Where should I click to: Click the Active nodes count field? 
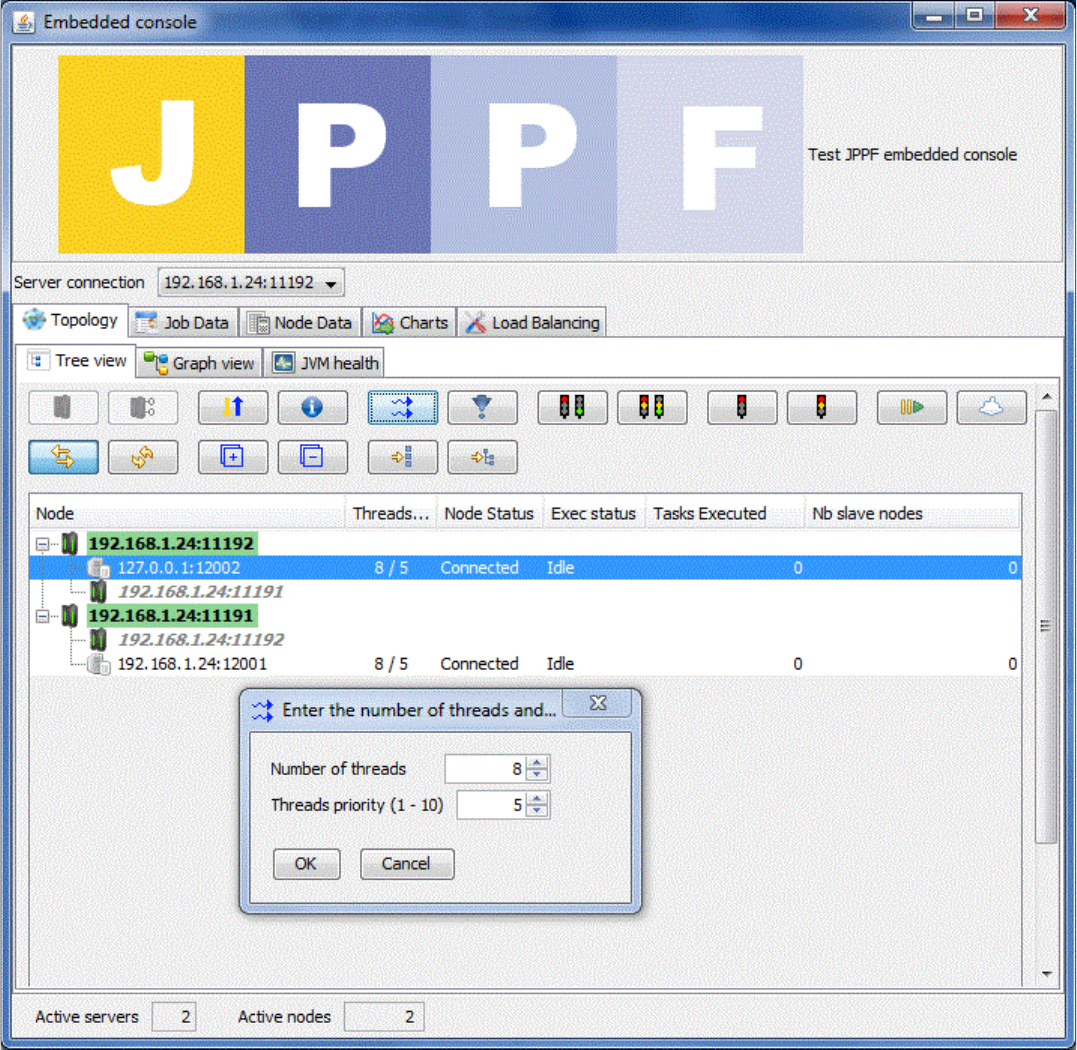click(x=384, y=1017)
